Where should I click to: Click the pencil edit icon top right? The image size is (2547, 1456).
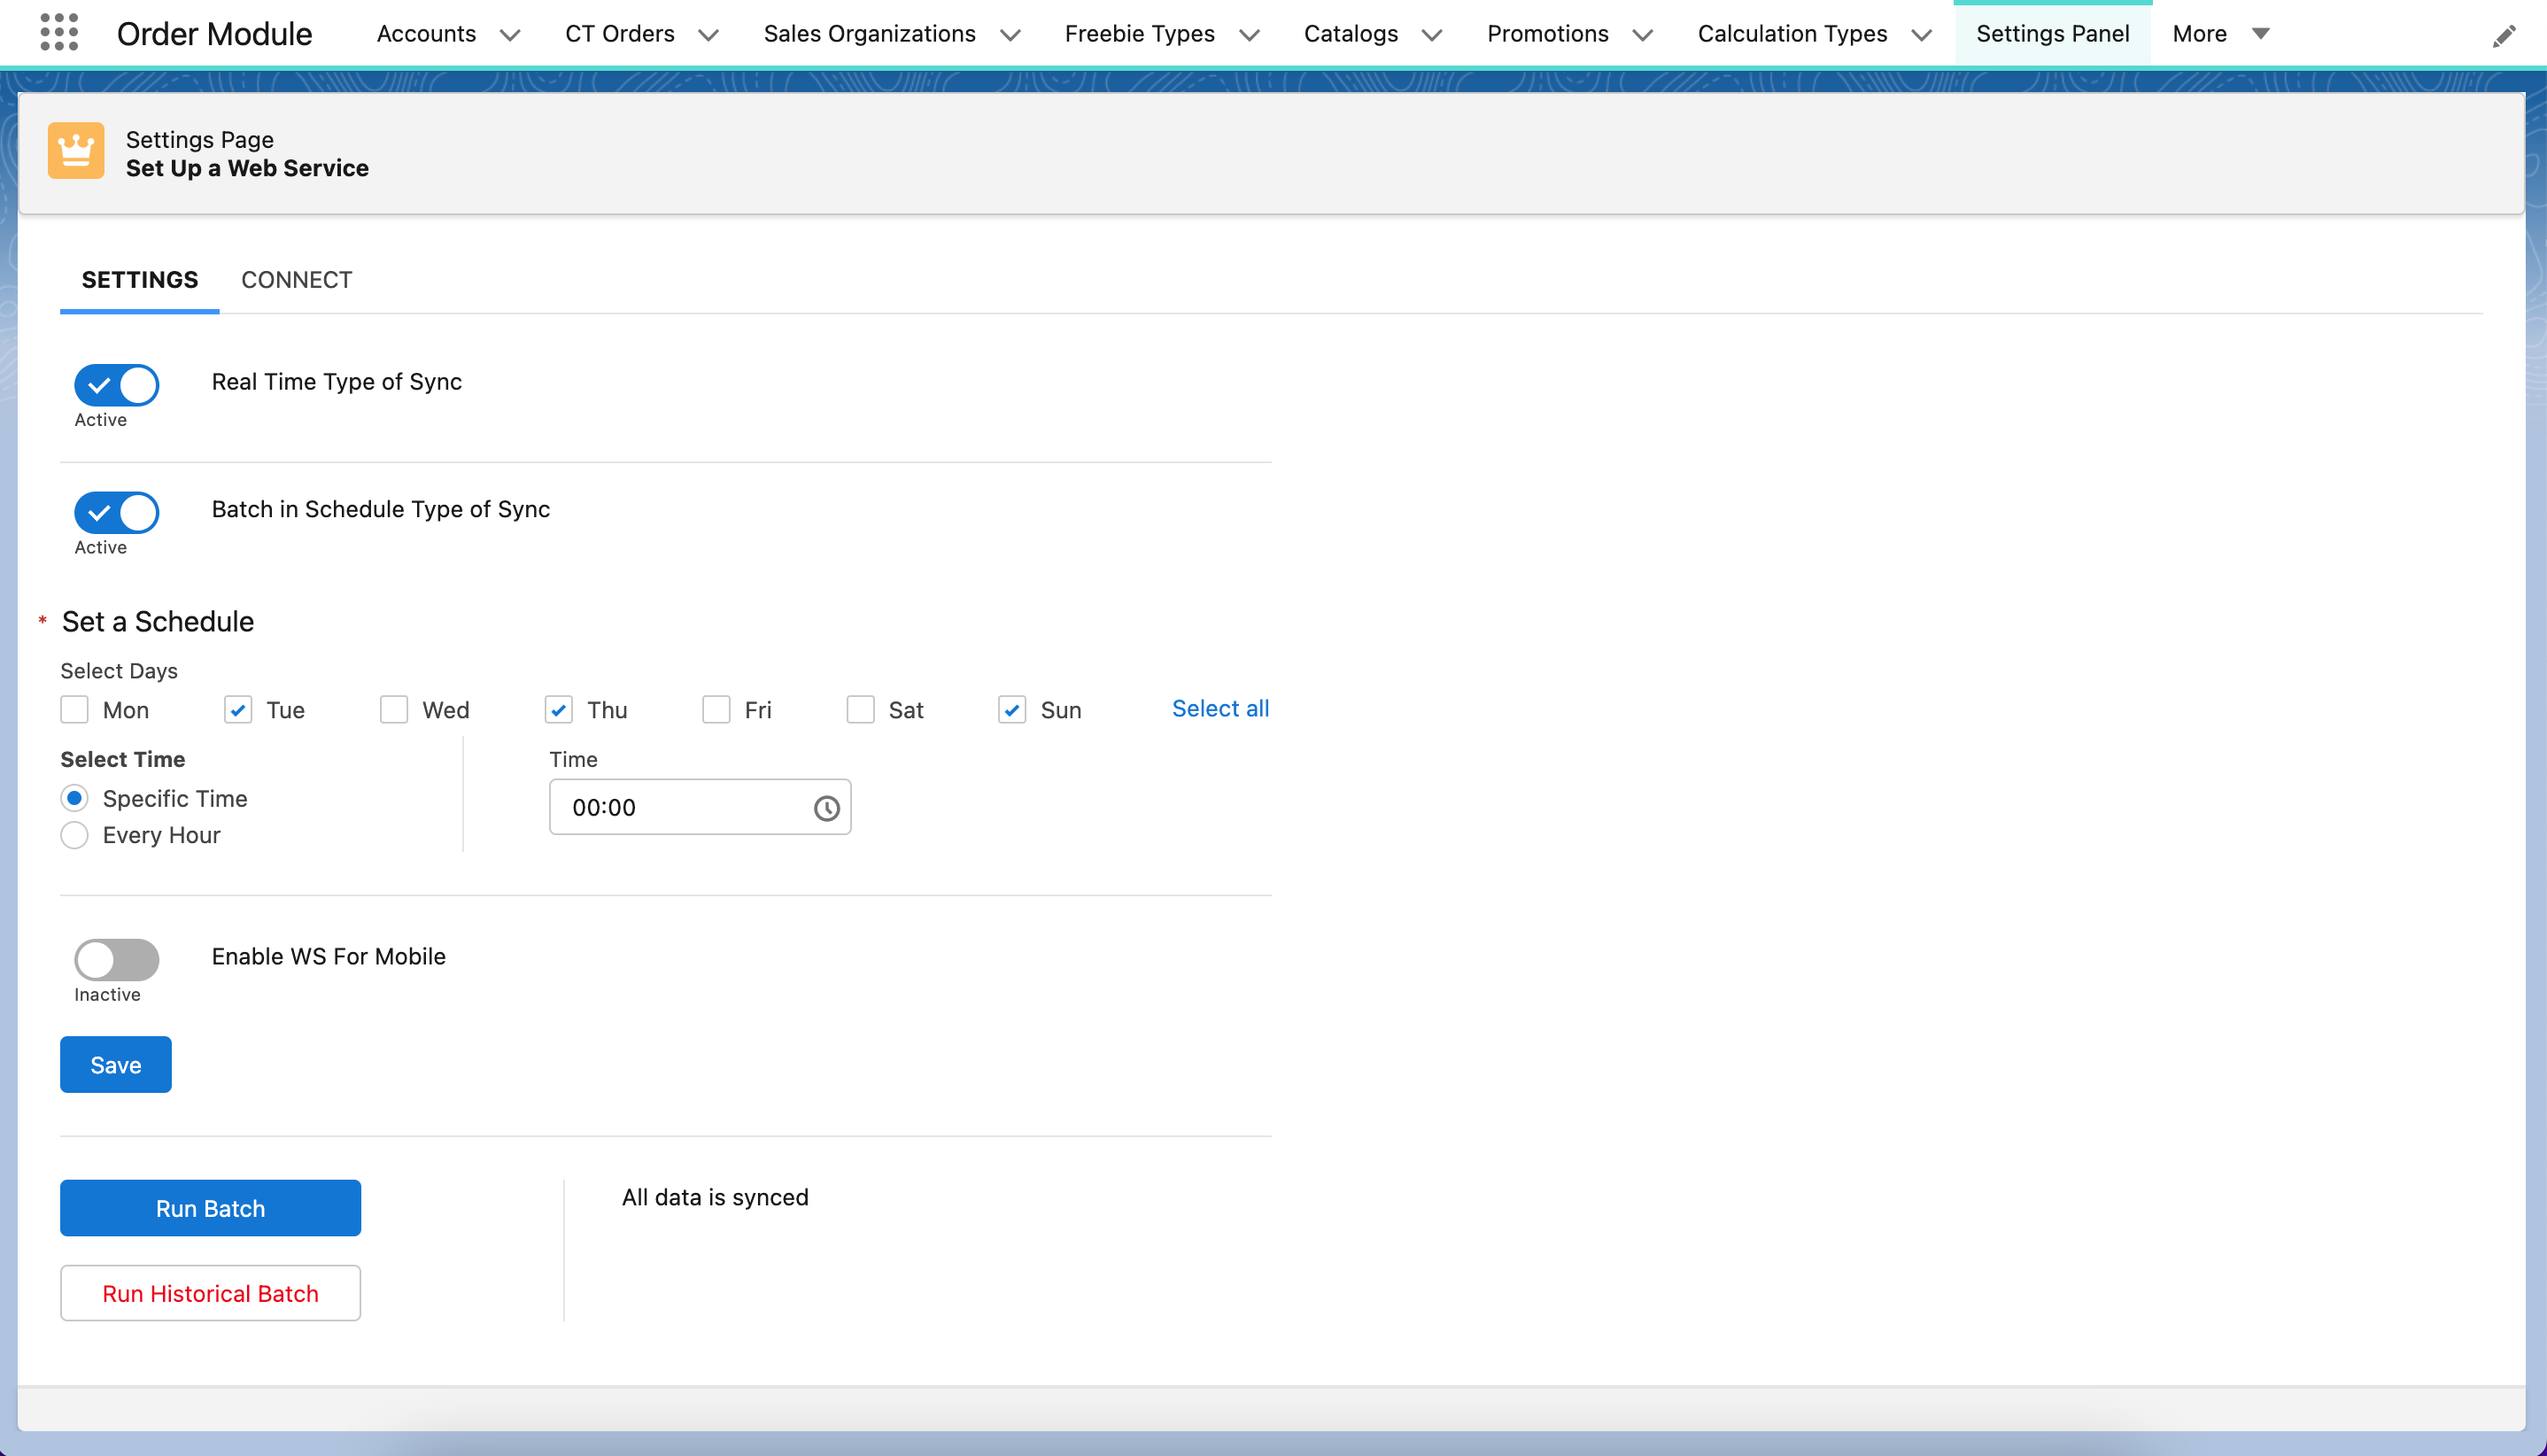coord(2506,35)
